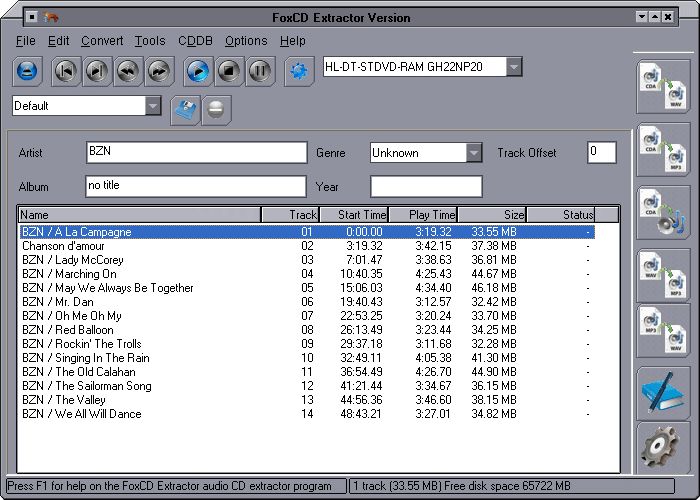Select track BZN / Lady McCorey
The height and width of the screenshot is (500, 700).
point(307,260)
